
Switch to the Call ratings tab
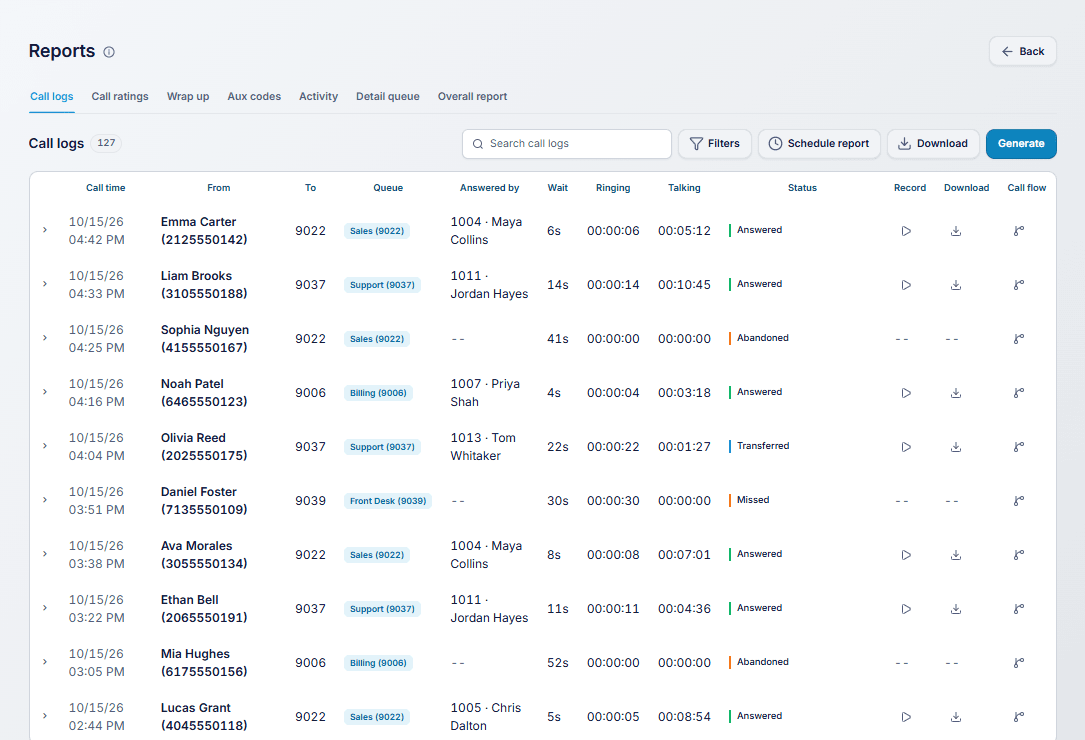[120, 96]
